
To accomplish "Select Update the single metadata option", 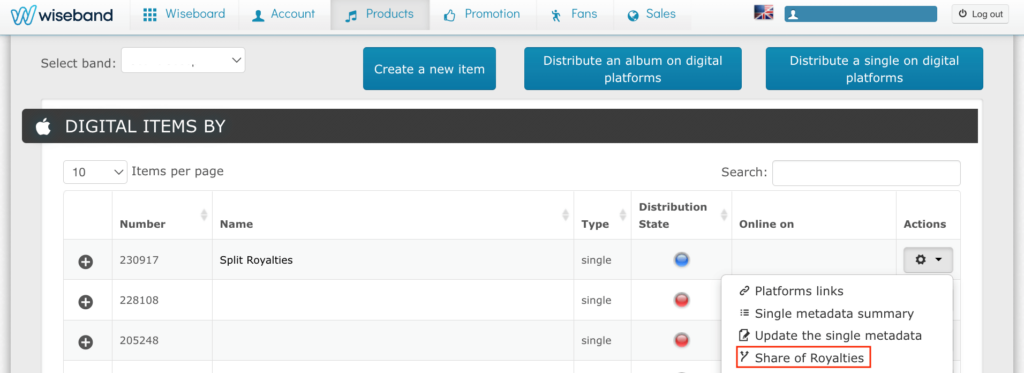I will tap(830, 336).
